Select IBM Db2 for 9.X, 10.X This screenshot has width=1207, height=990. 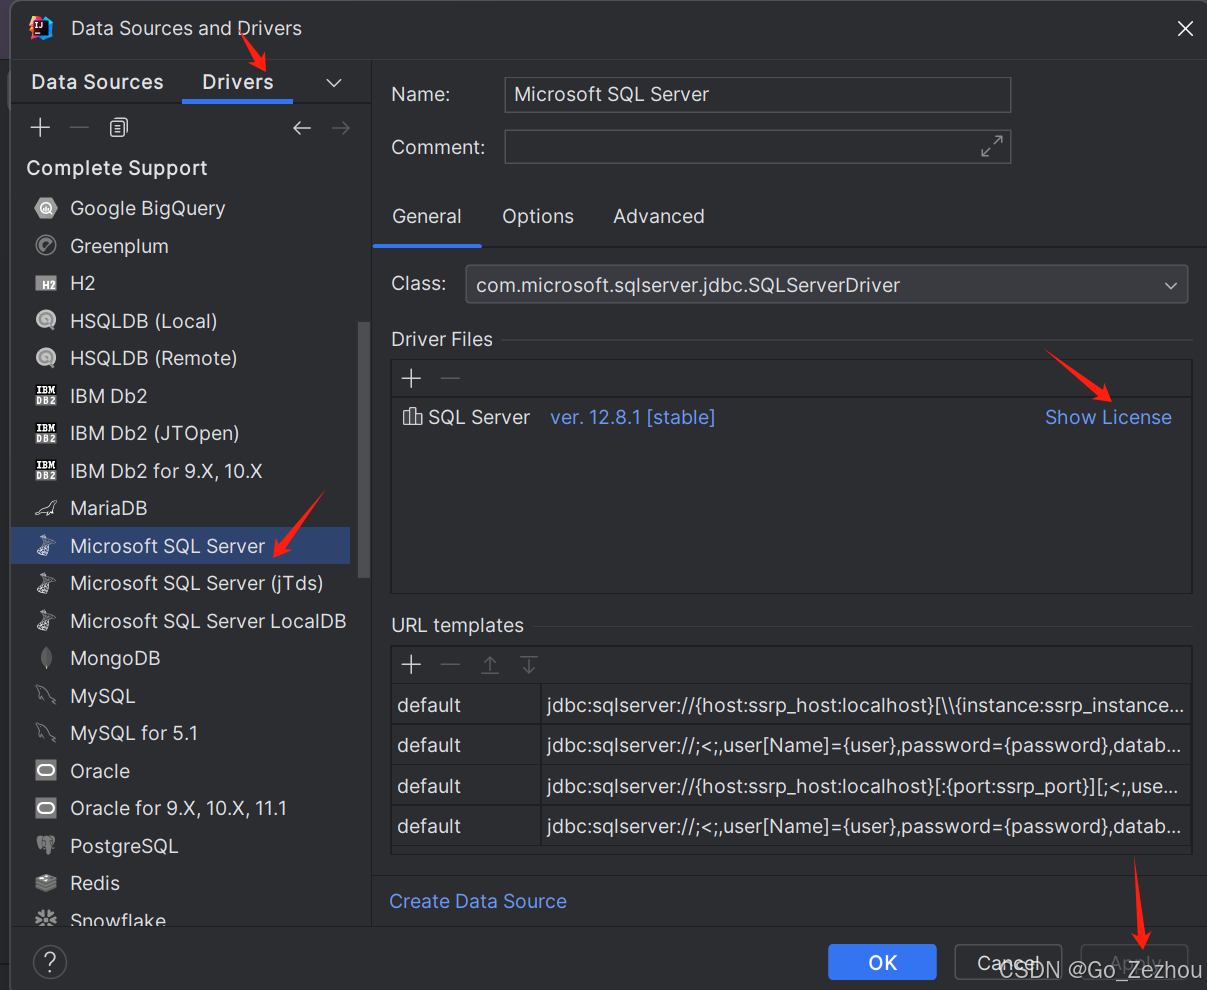[x=180, y=471]
